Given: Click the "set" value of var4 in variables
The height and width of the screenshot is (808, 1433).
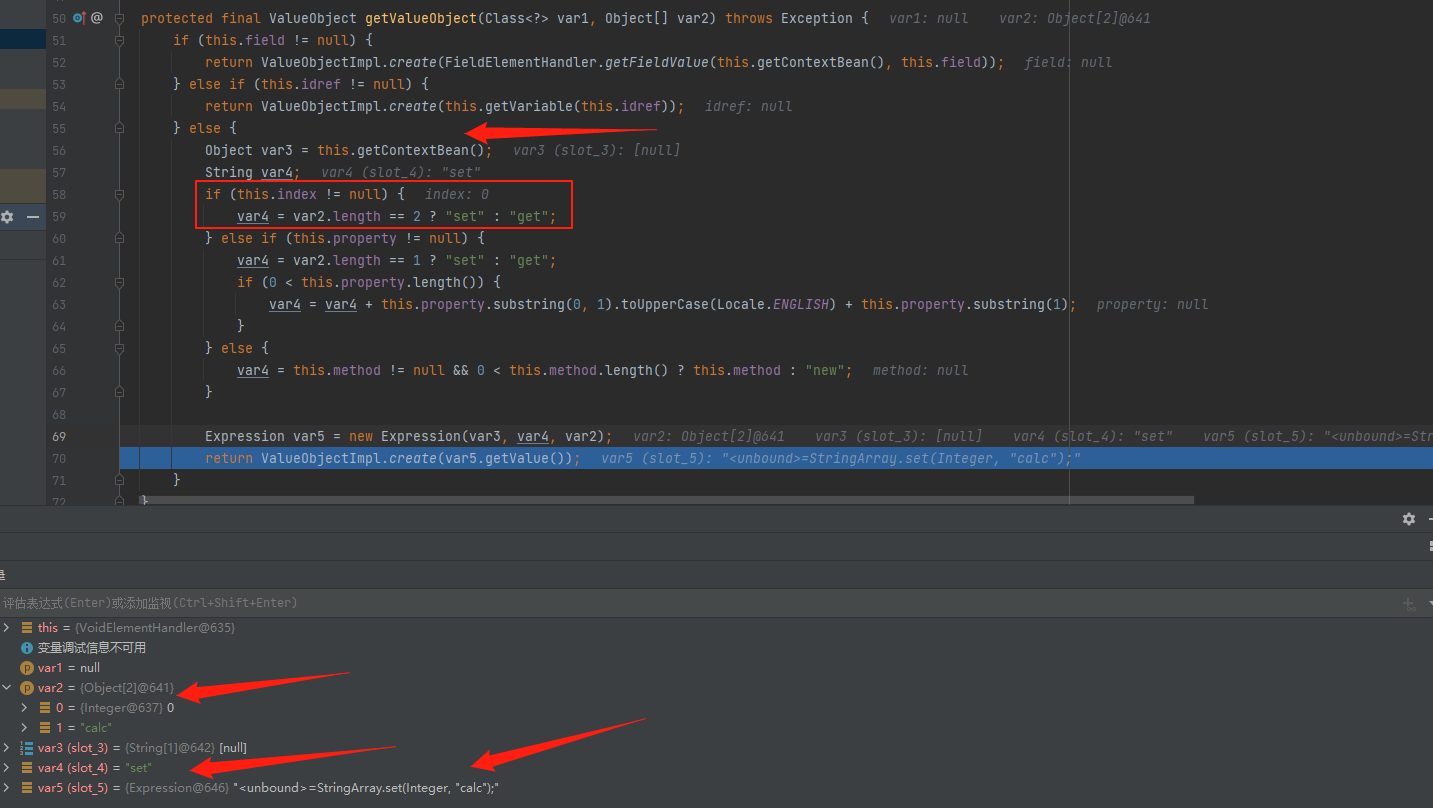Looking at the screenshot, I should (x=139, y=768).
